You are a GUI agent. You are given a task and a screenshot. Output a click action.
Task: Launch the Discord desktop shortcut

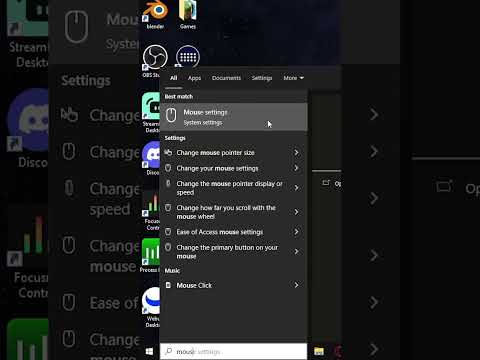click(152, 155)
